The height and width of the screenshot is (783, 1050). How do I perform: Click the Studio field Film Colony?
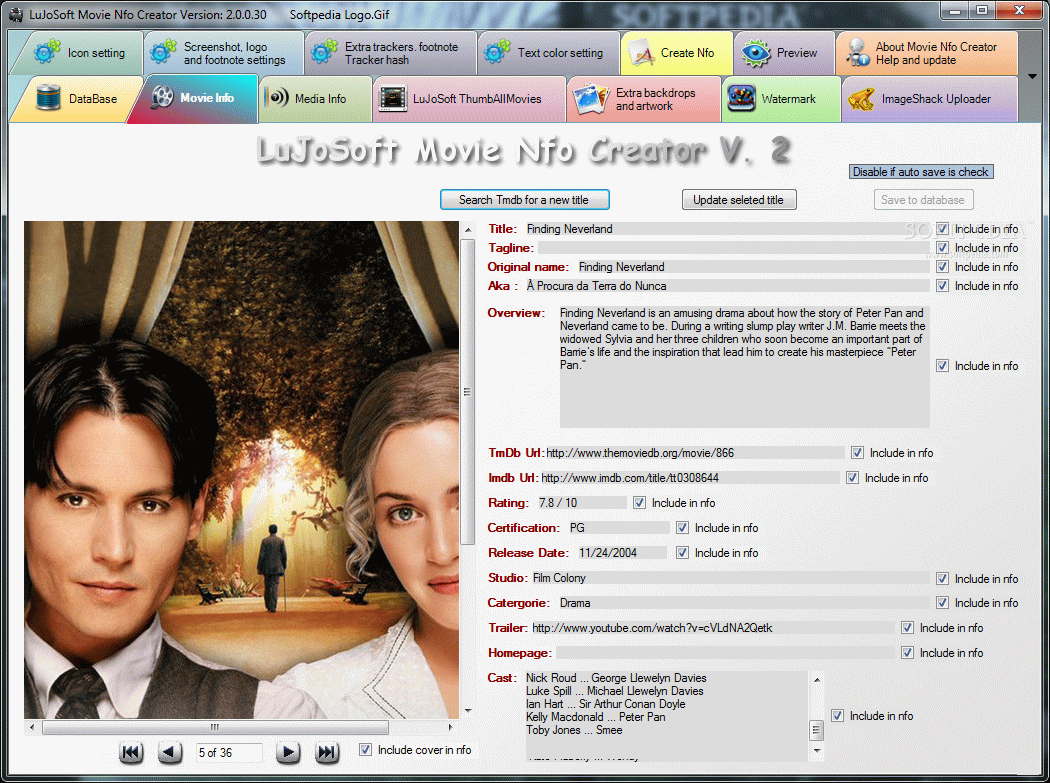point(731,578)
